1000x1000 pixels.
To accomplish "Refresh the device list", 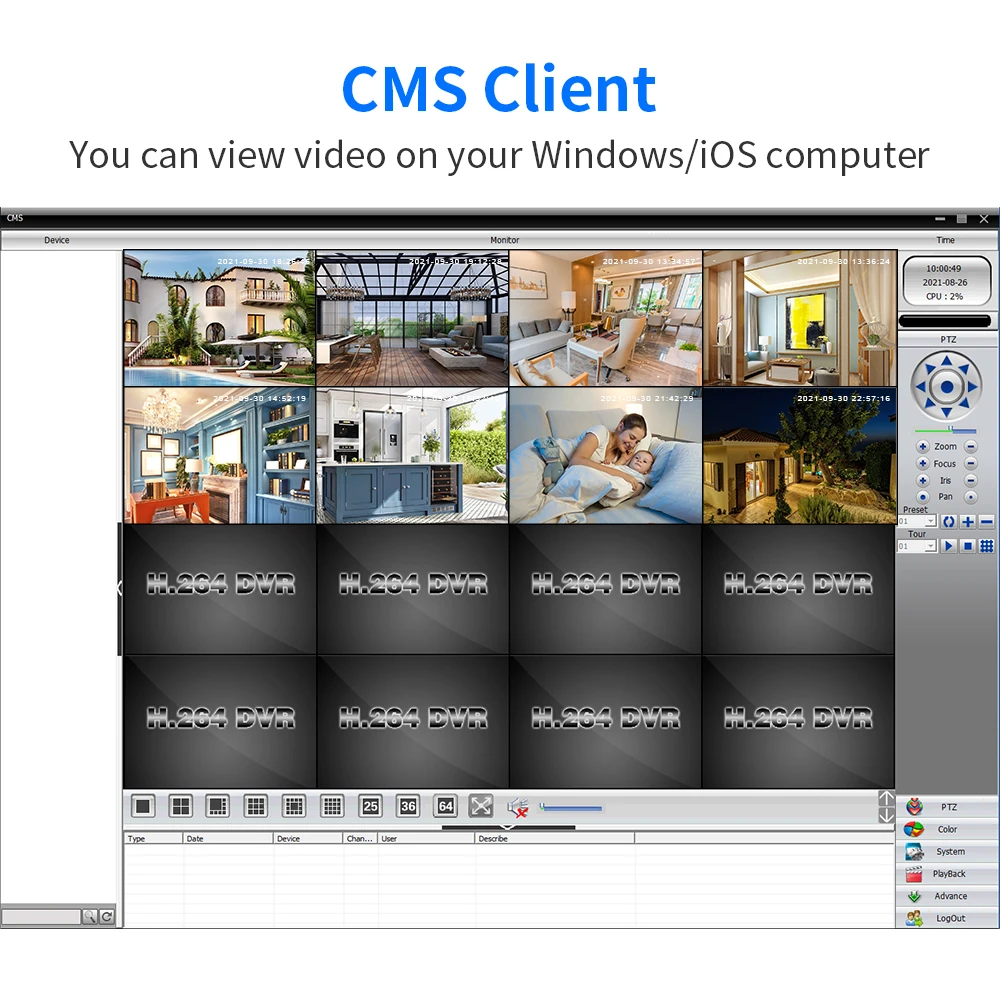I will coord(107,917).
